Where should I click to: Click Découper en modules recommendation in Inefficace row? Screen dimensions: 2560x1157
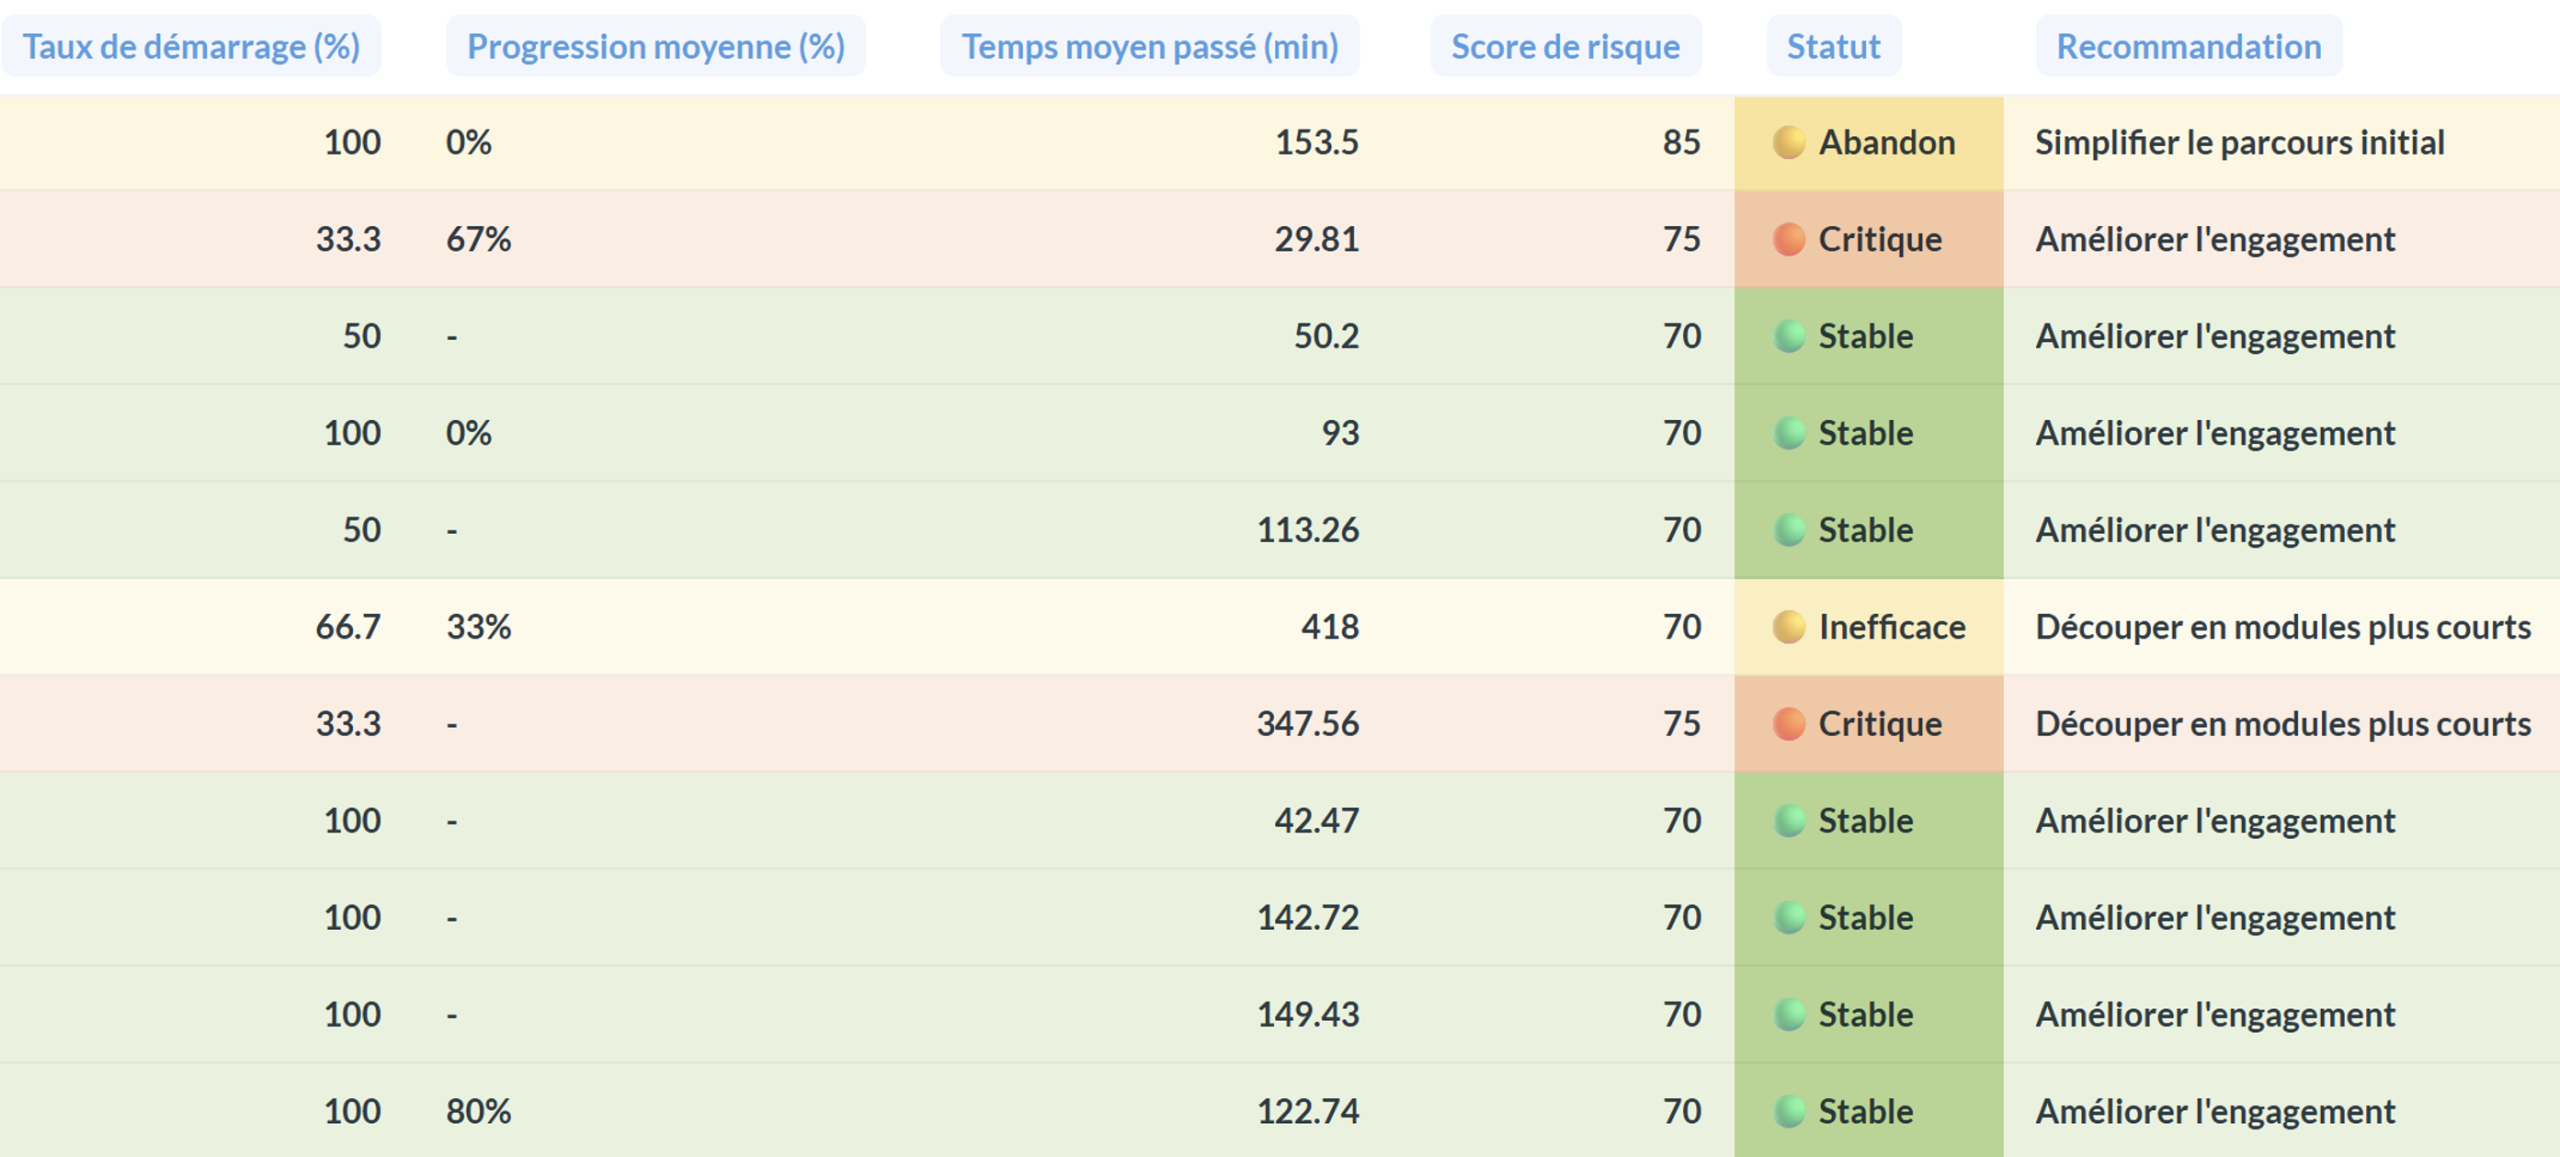[x=2282, y=627]
